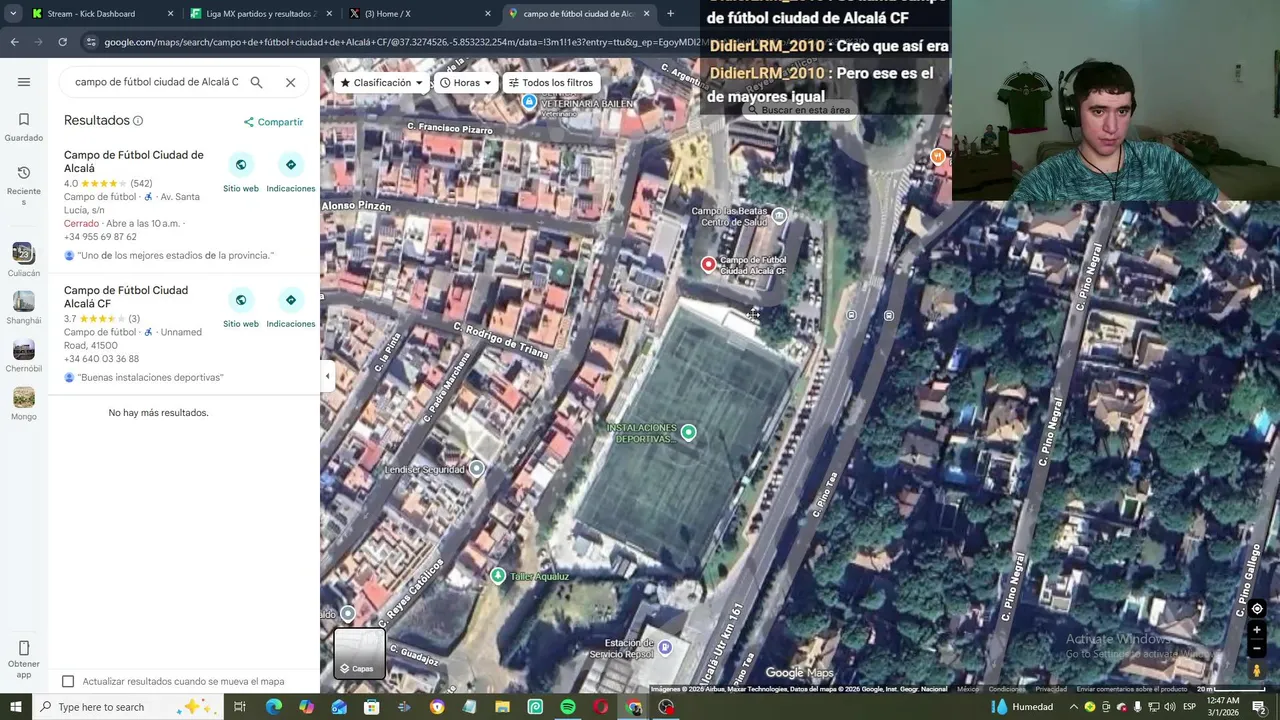
Task: Click the taskbar Type here to search box
Action: 128,707
